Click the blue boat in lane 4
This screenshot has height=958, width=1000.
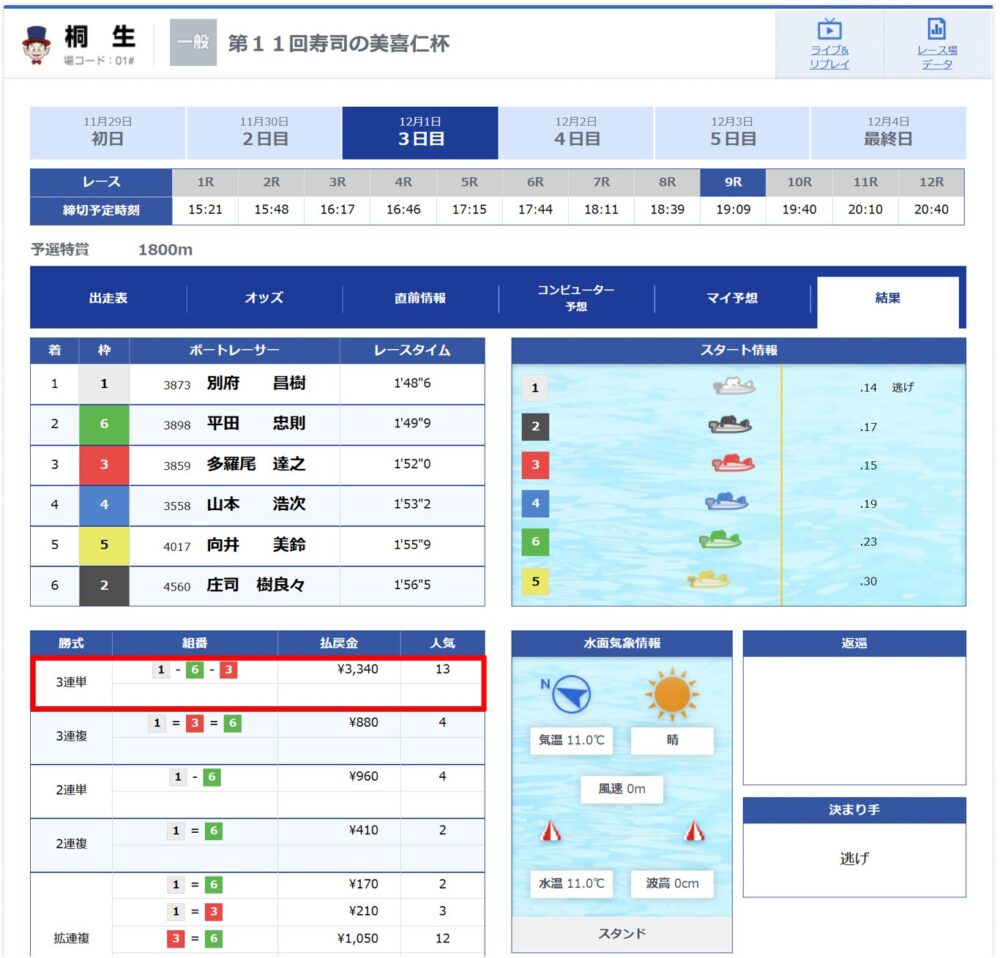726,502
